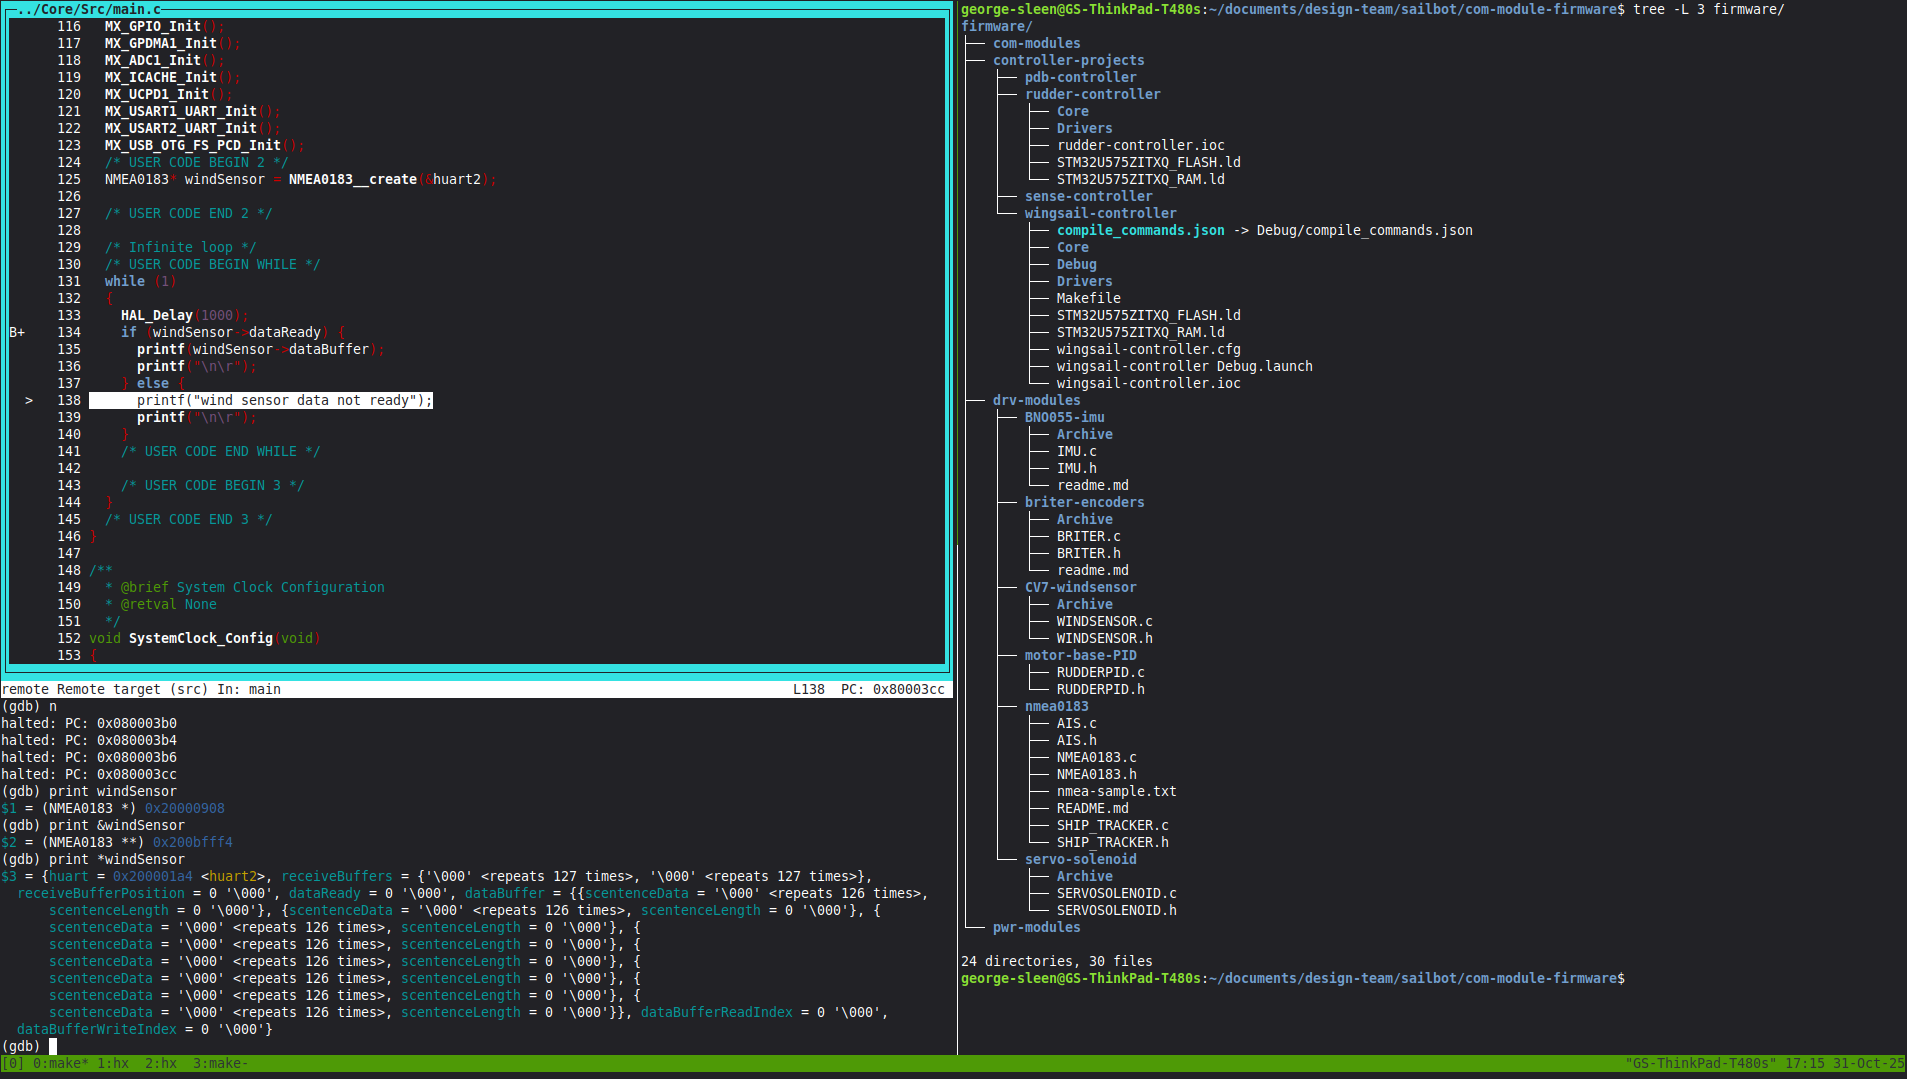
Task: Click the IMU.h file entry
Action: 1077,468
